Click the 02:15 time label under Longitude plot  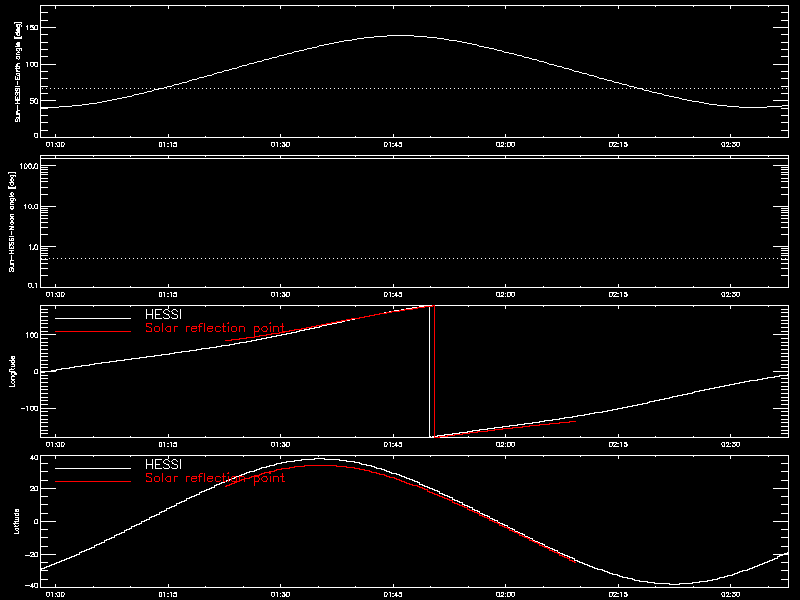coord(618,444)
